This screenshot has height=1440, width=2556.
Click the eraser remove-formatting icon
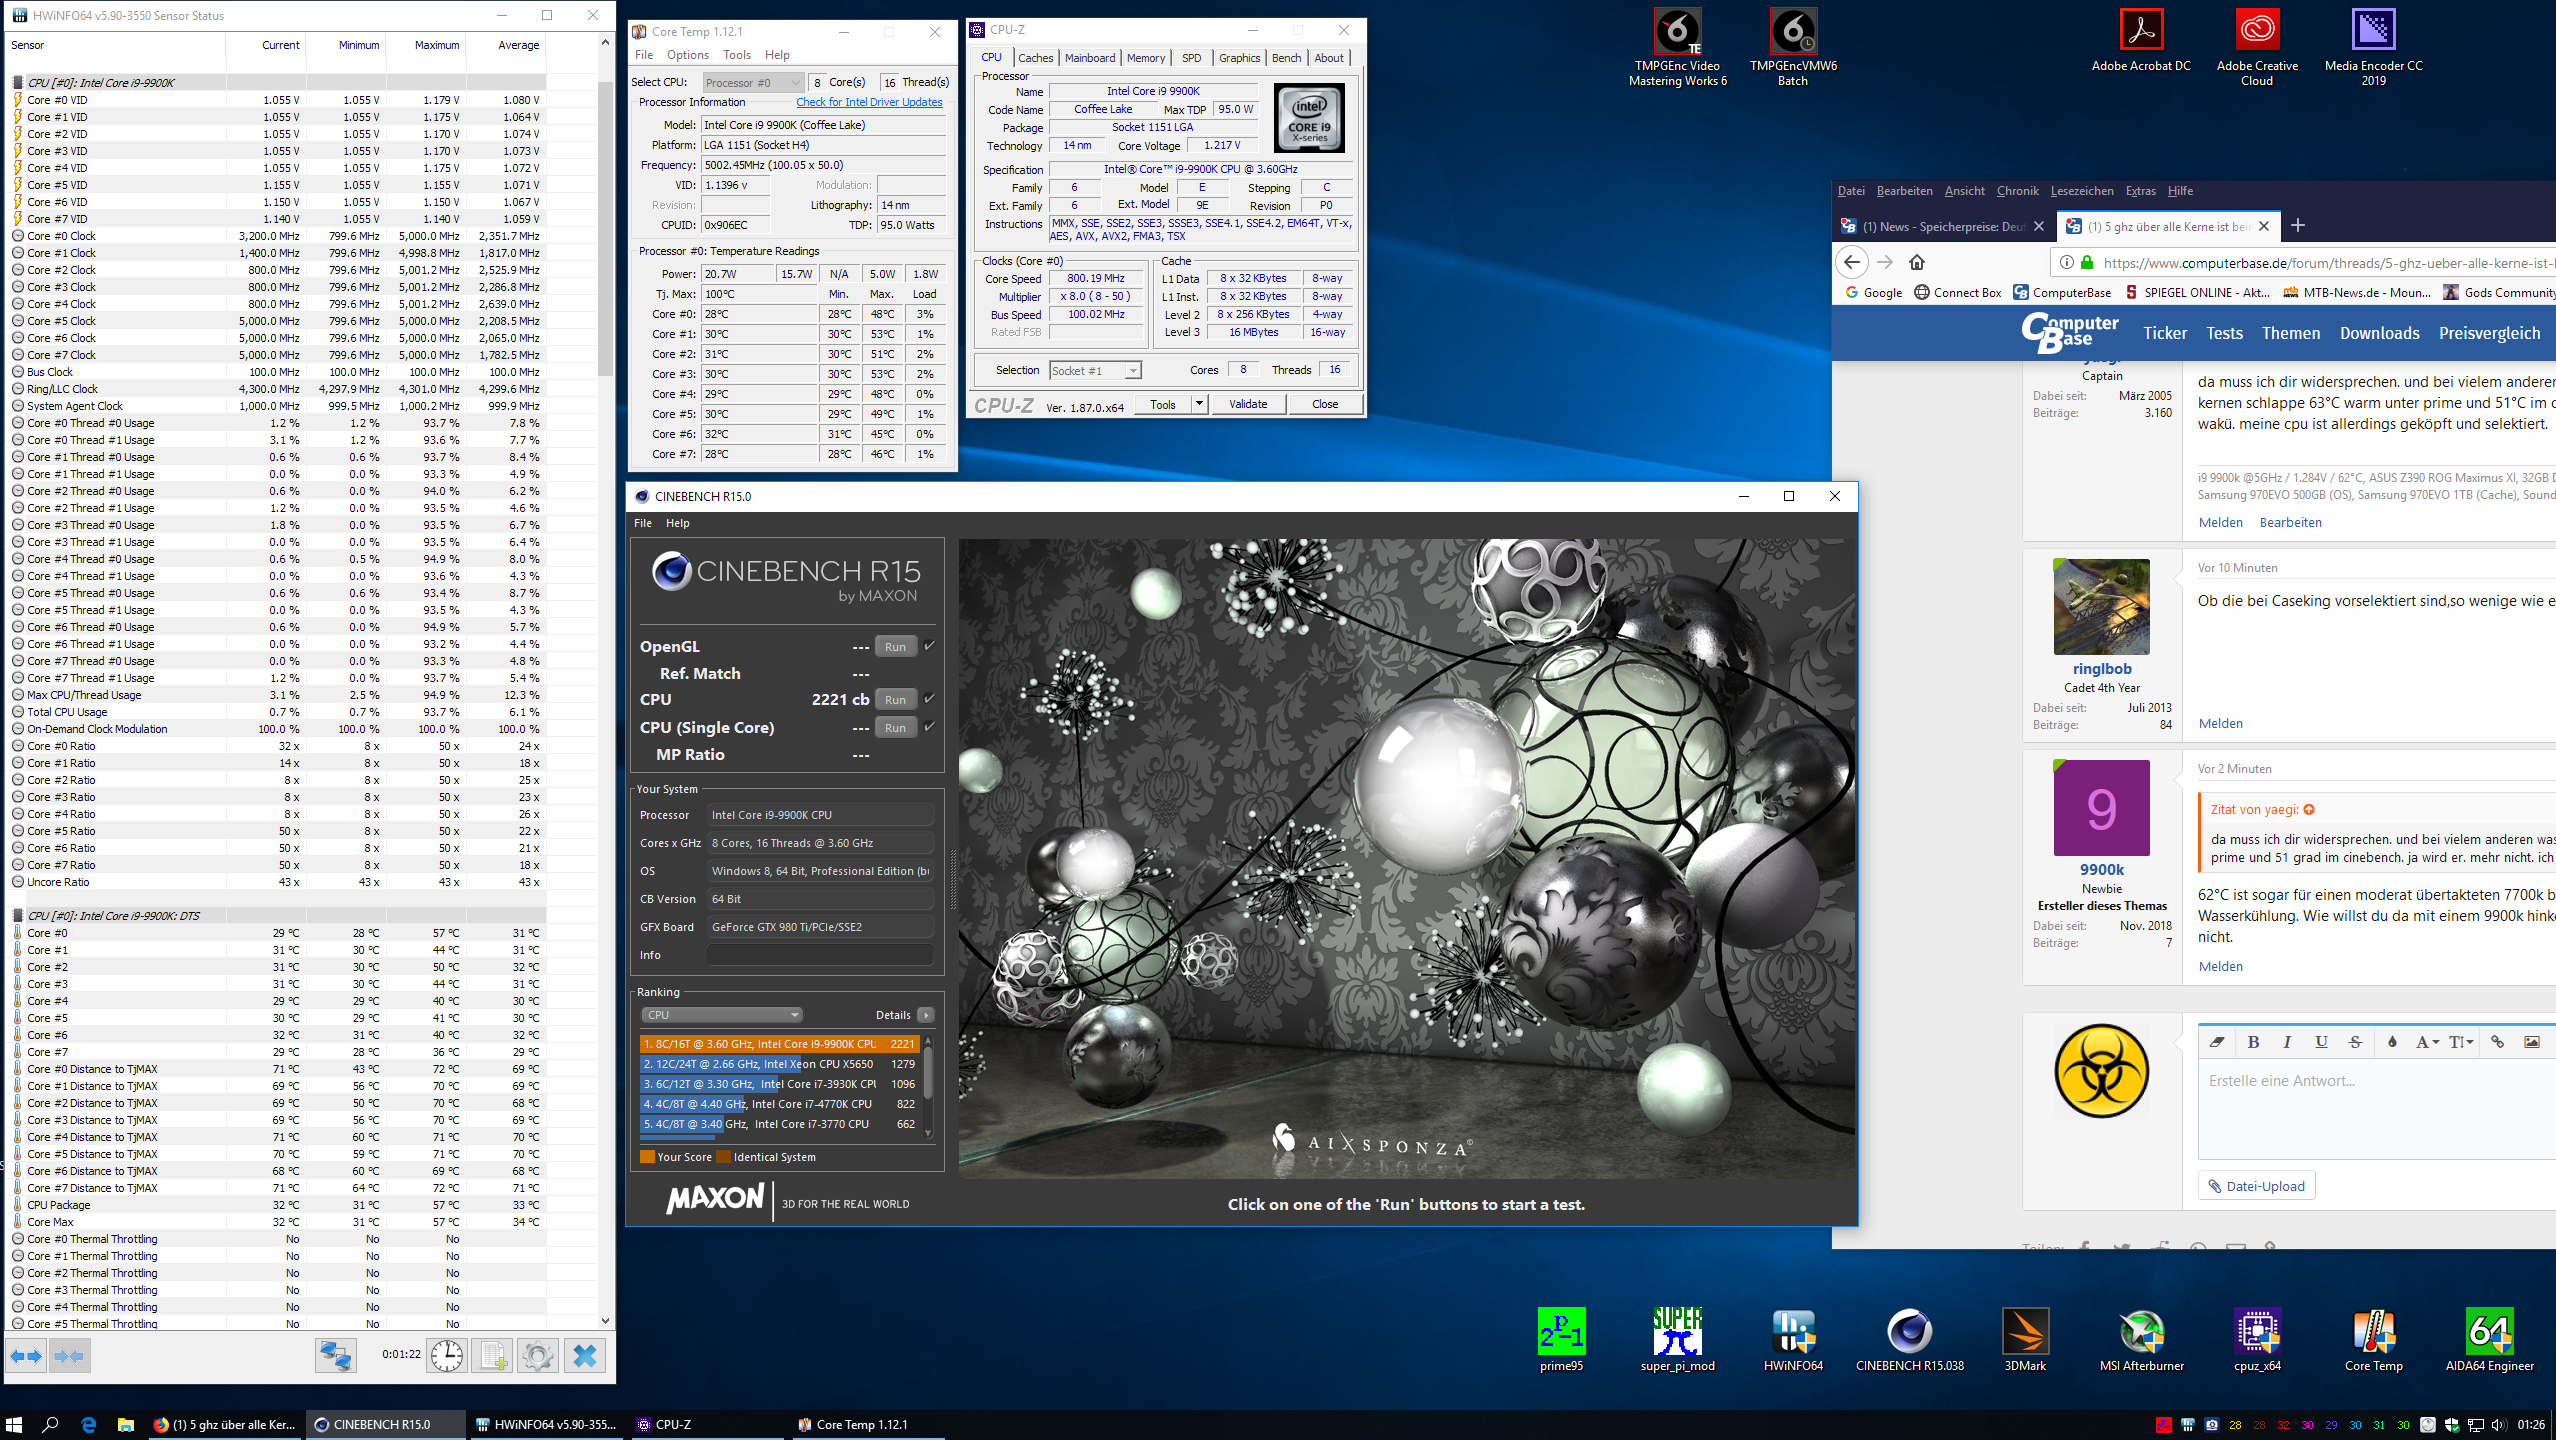2217,1042
